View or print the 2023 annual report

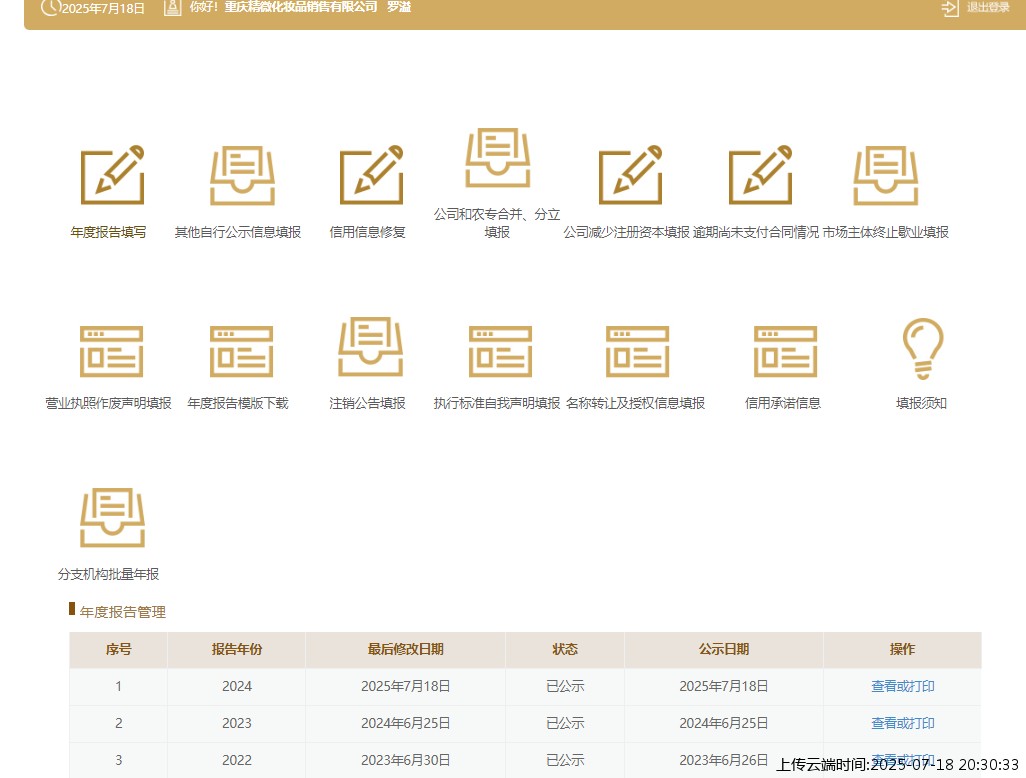(x=902, y=723)
